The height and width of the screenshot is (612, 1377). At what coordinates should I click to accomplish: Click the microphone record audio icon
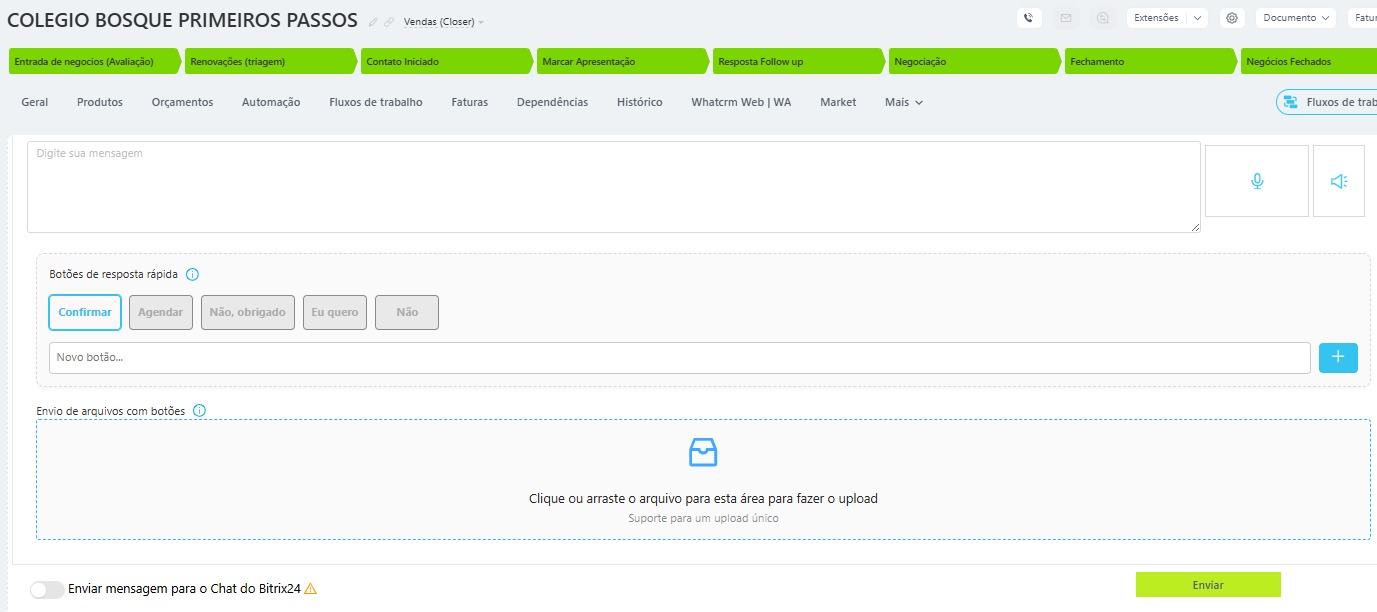1257,181
